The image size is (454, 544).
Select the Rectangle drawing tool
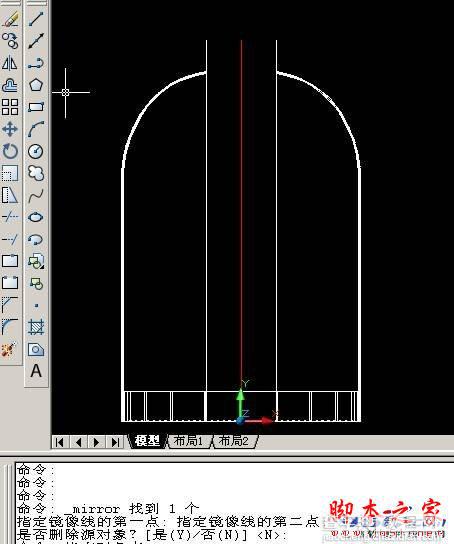(x=36, y=107)
